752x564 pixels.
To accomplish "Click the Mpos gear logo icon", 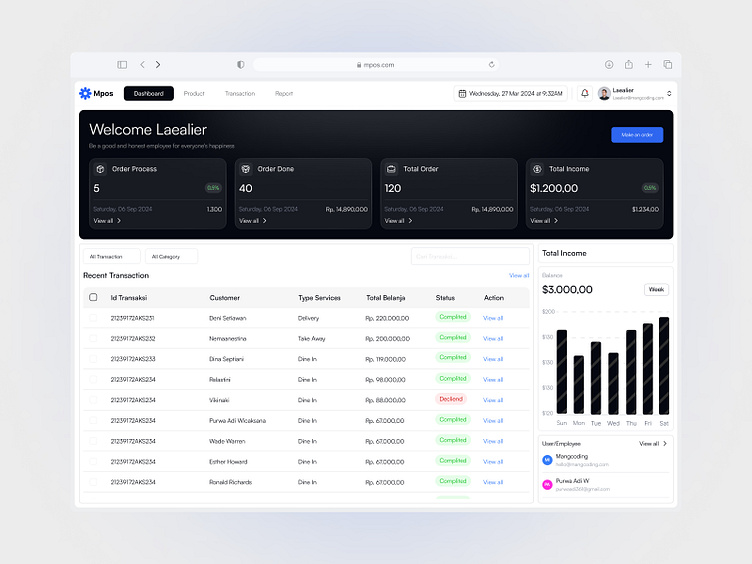I will click(85, 93).
